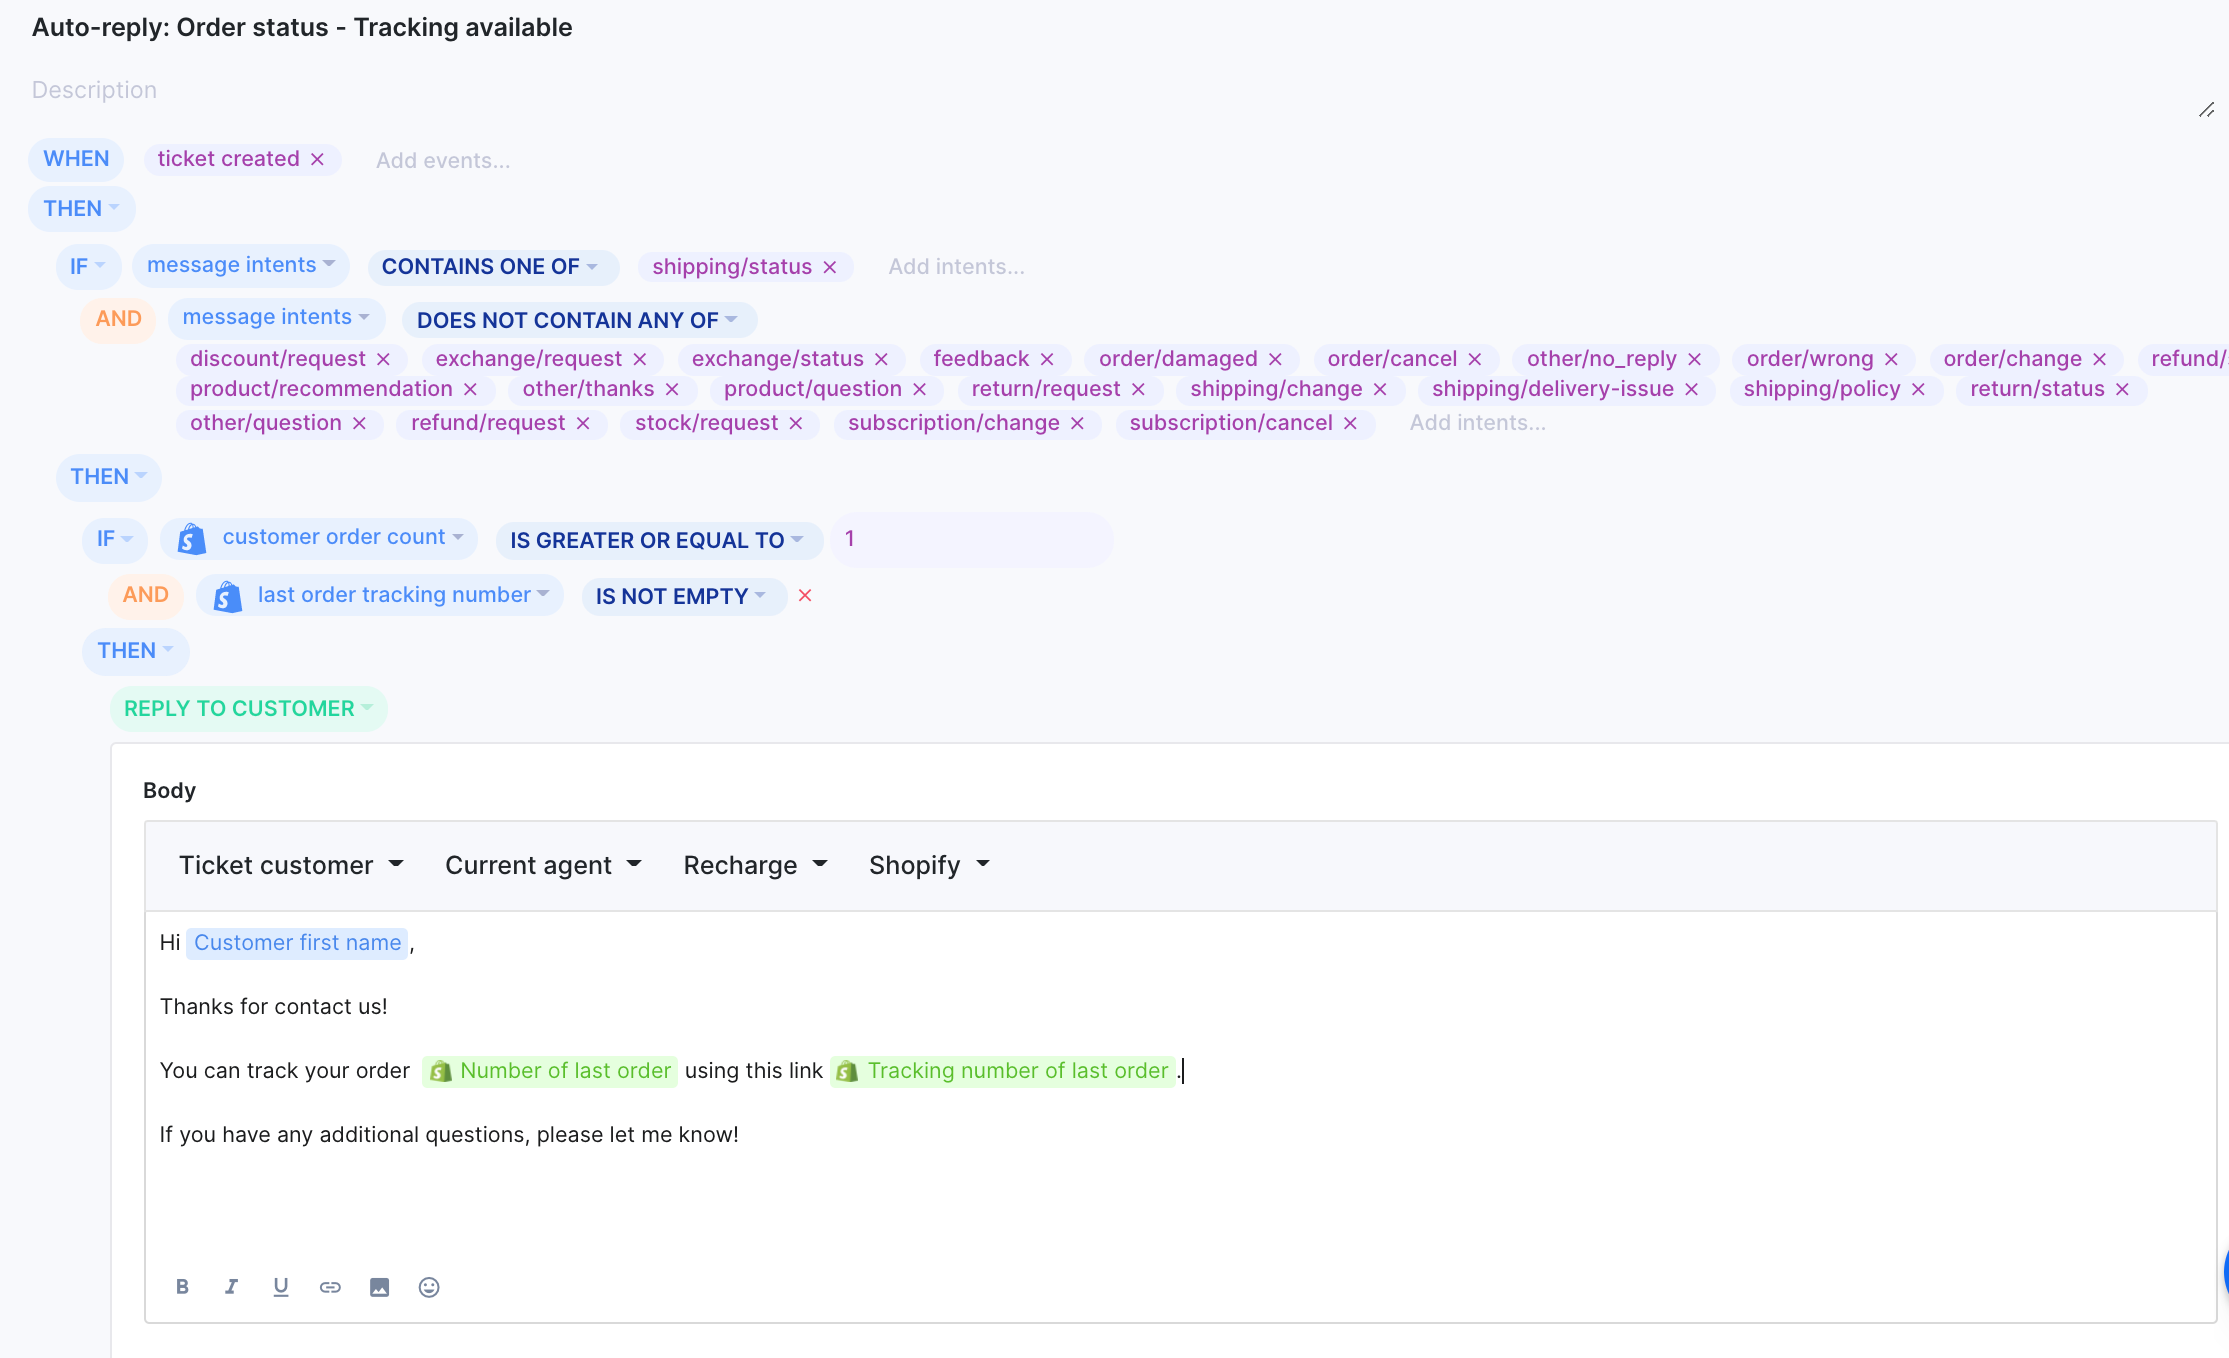The height and width of the screenshot is (1358, 2229).
Task: Remove the refund/request intent tag
Action: coord(583,423)
